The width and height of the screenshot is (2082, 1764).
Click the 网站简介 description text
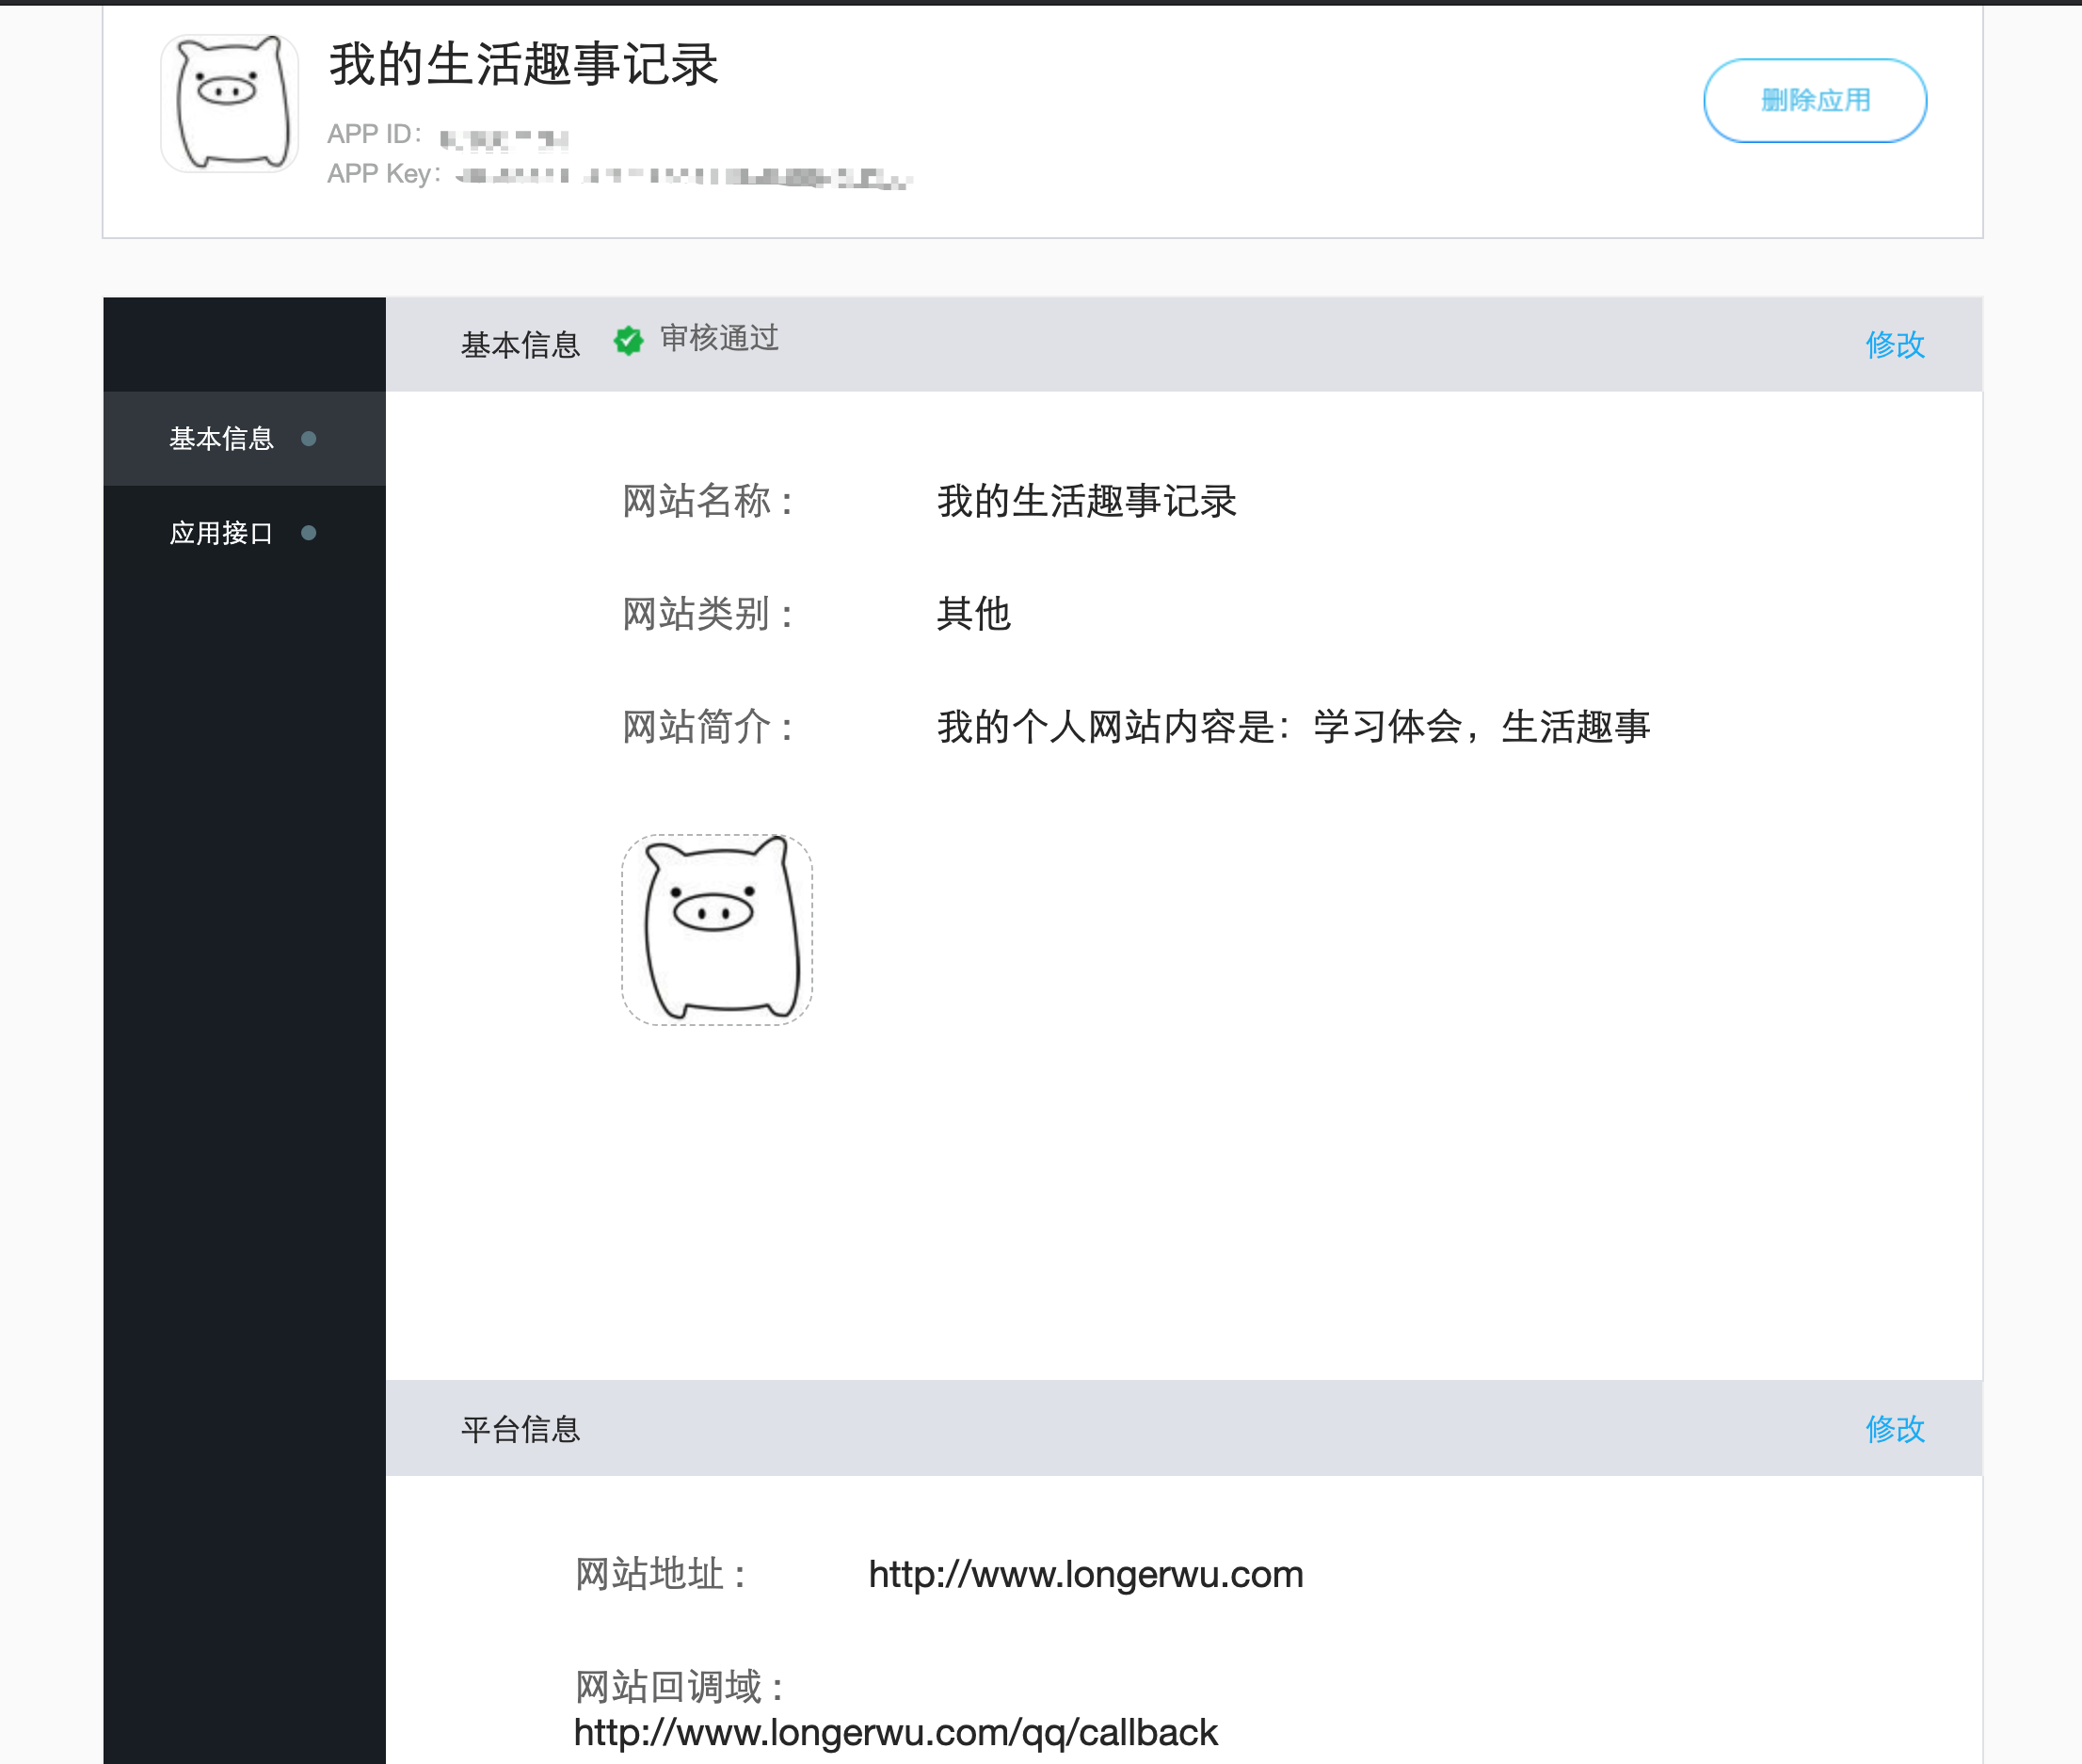[x=1292, y=727]
